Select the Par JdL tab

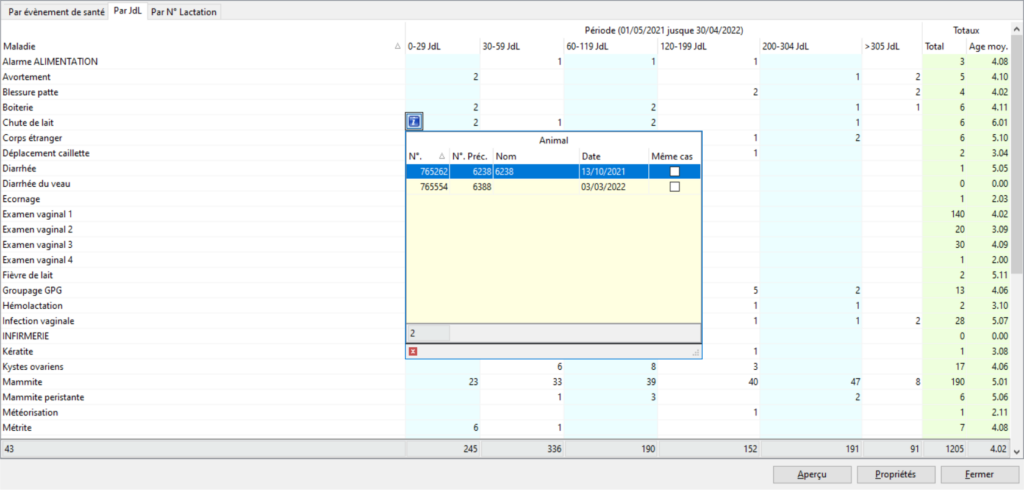click(128, 12)
